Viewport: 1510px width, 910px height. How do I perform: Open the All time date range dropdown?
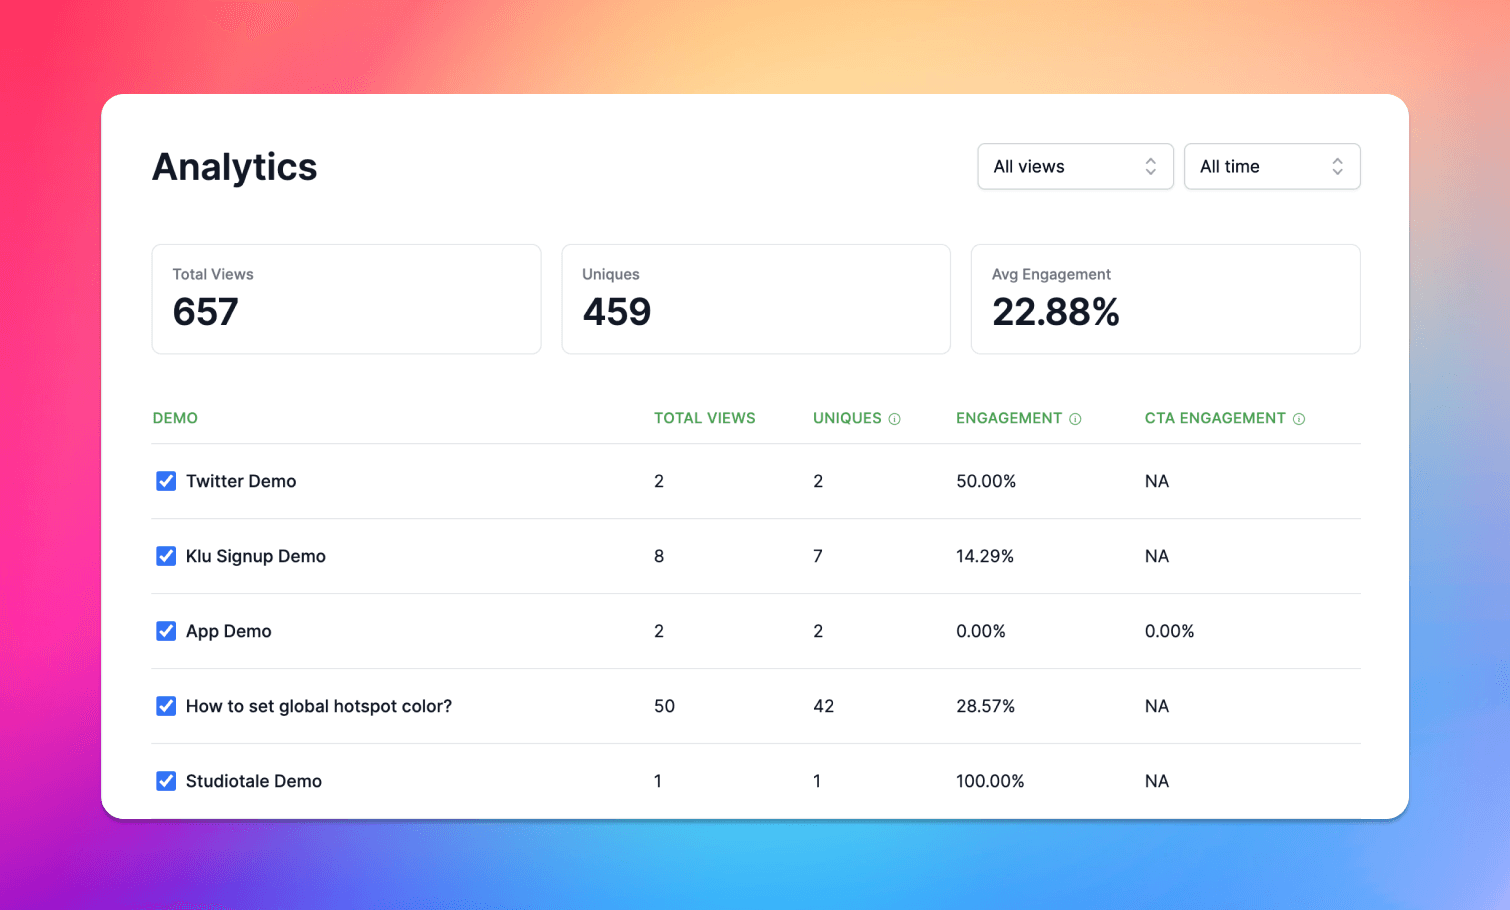[x=1272, y=166]
